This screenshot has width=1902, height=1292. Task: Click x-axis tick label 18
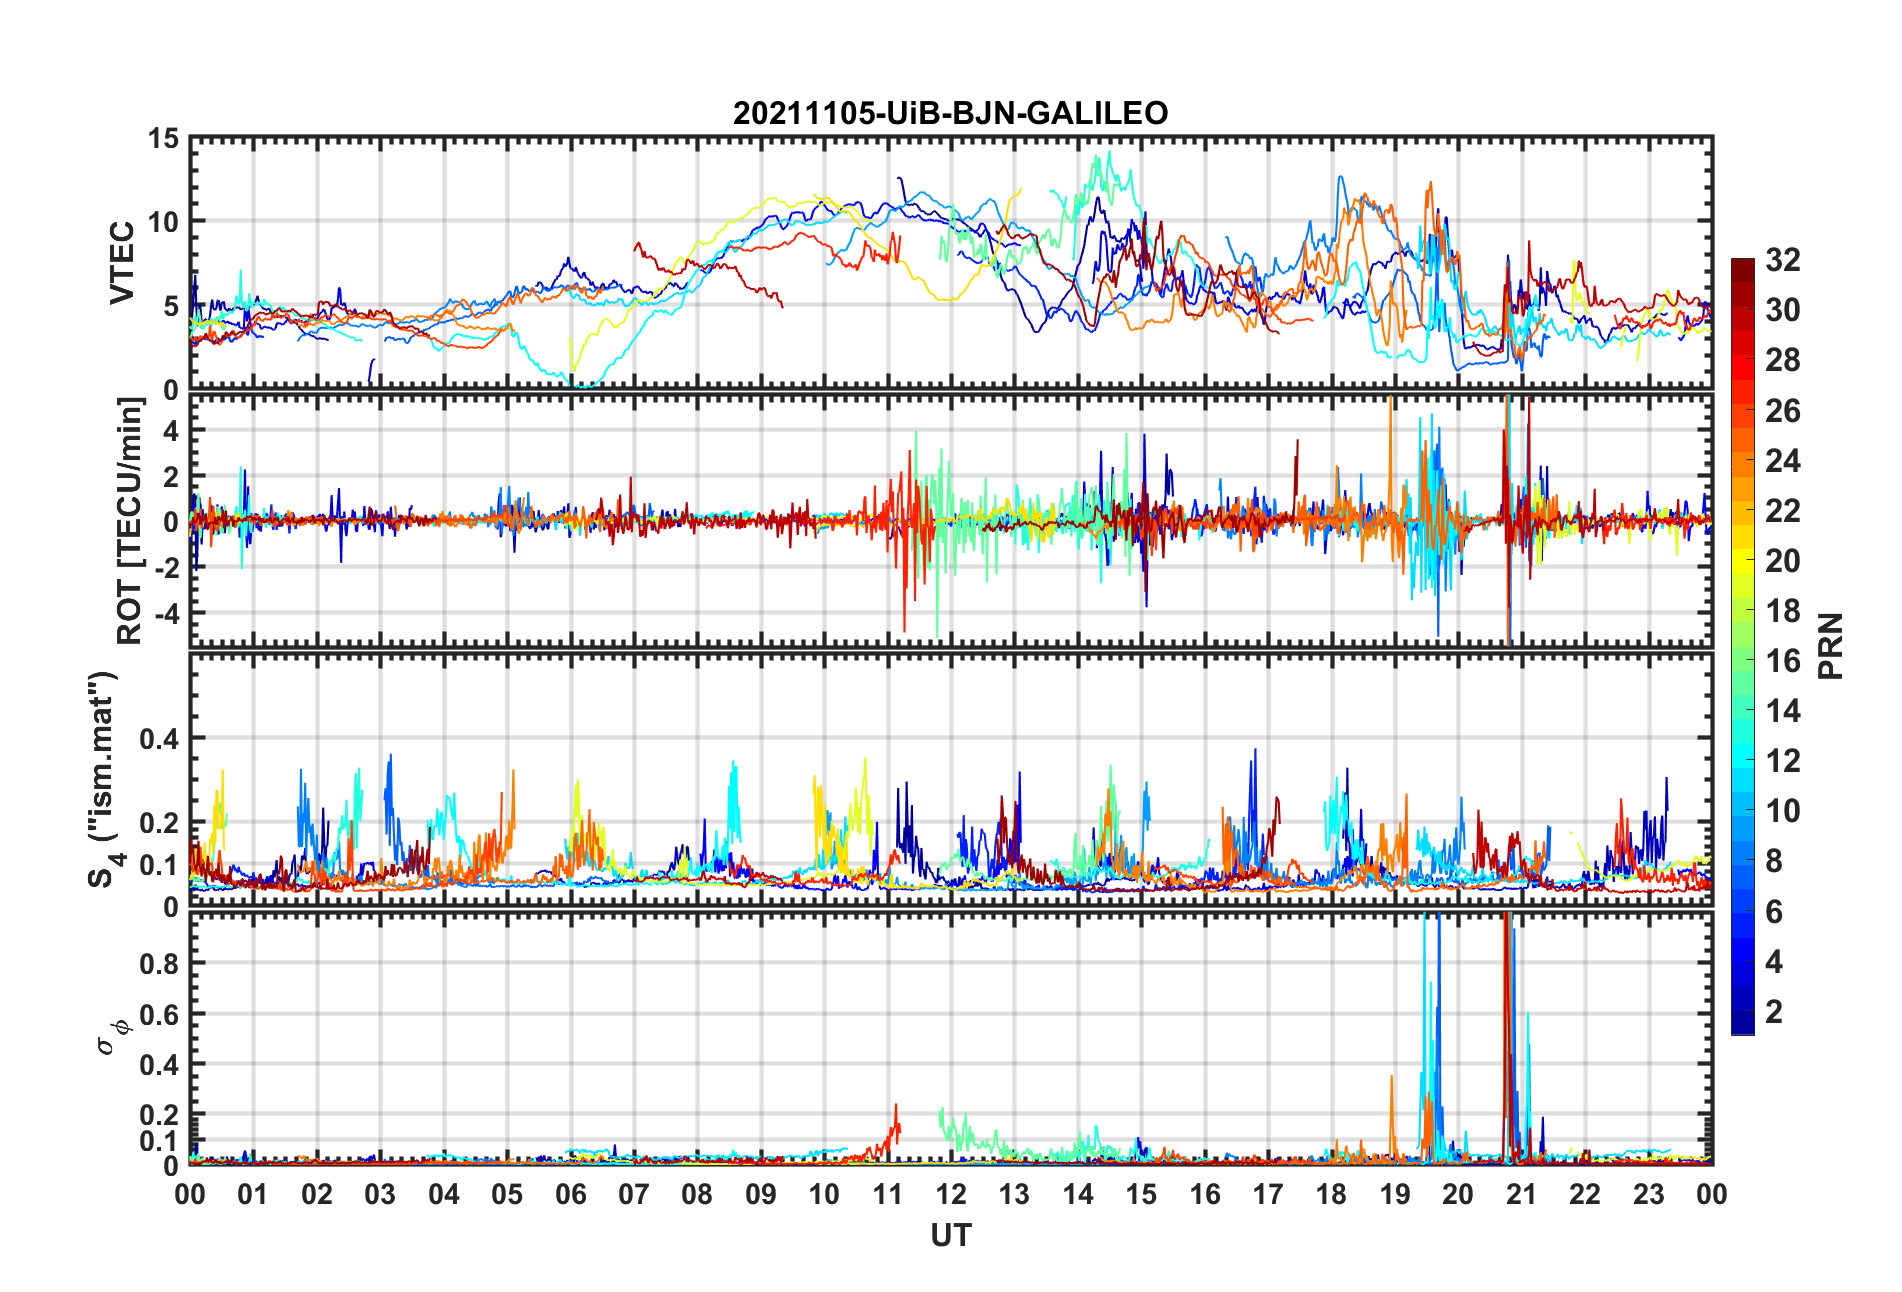[1331, 1194]
